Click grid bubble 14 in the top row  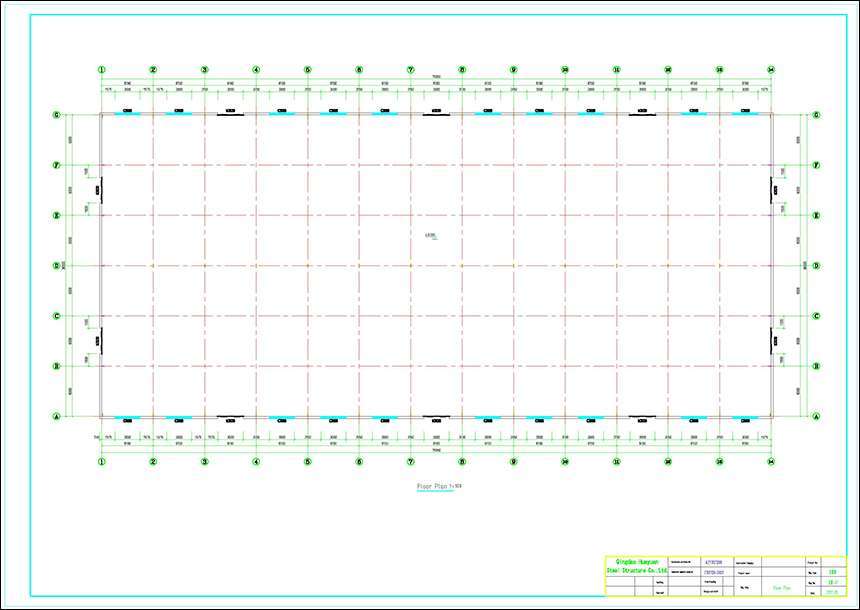coord(771,70)
